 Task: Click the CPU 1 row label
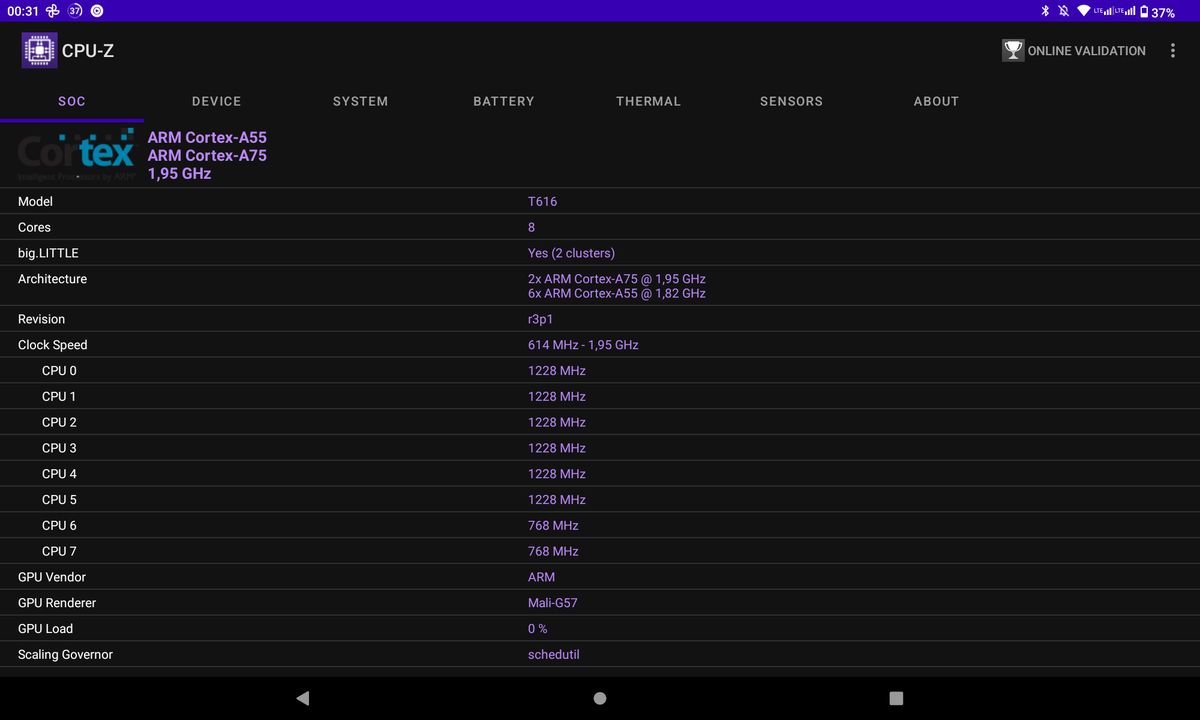pyautogui.click(x=59, y=397)
